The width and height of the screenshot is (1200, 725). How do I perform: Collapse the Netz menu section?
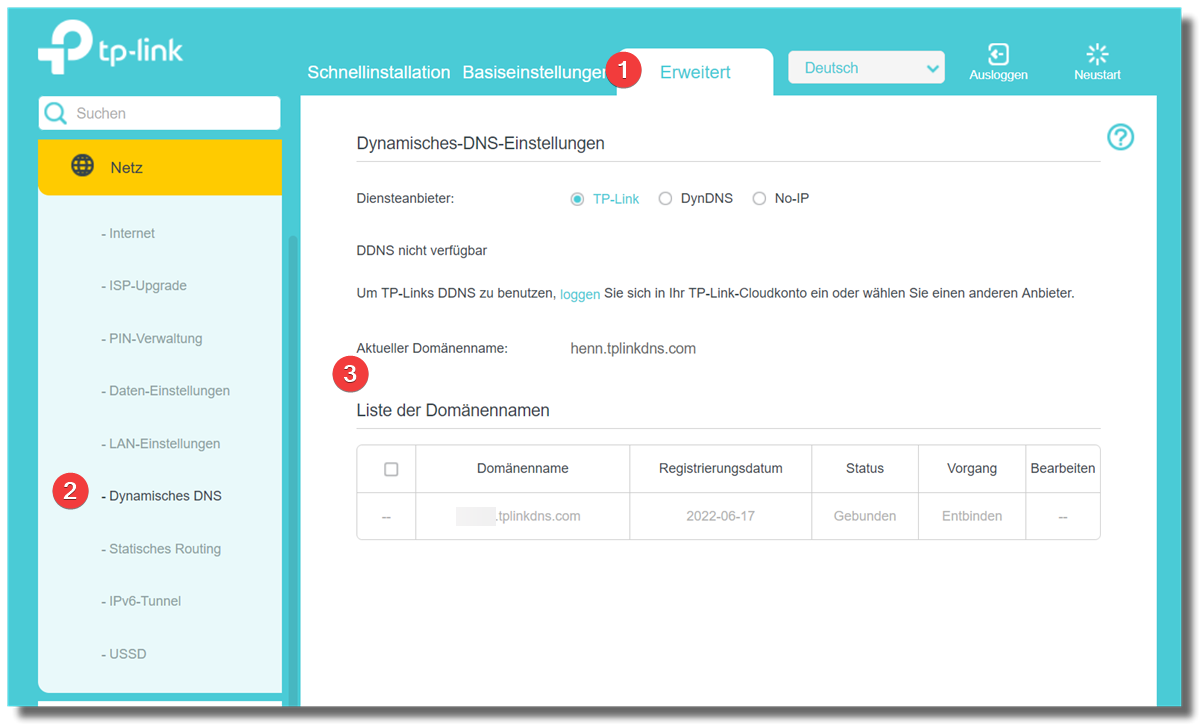pos(160,167)
